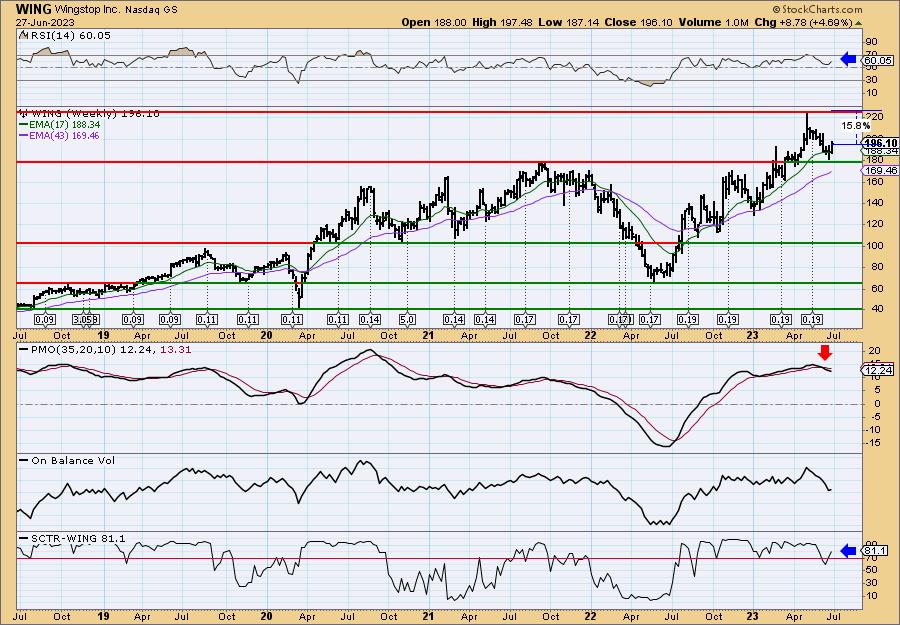Click the Volume 1.0M value
Viewport: 900px width, 625px height.
[713, 22]
